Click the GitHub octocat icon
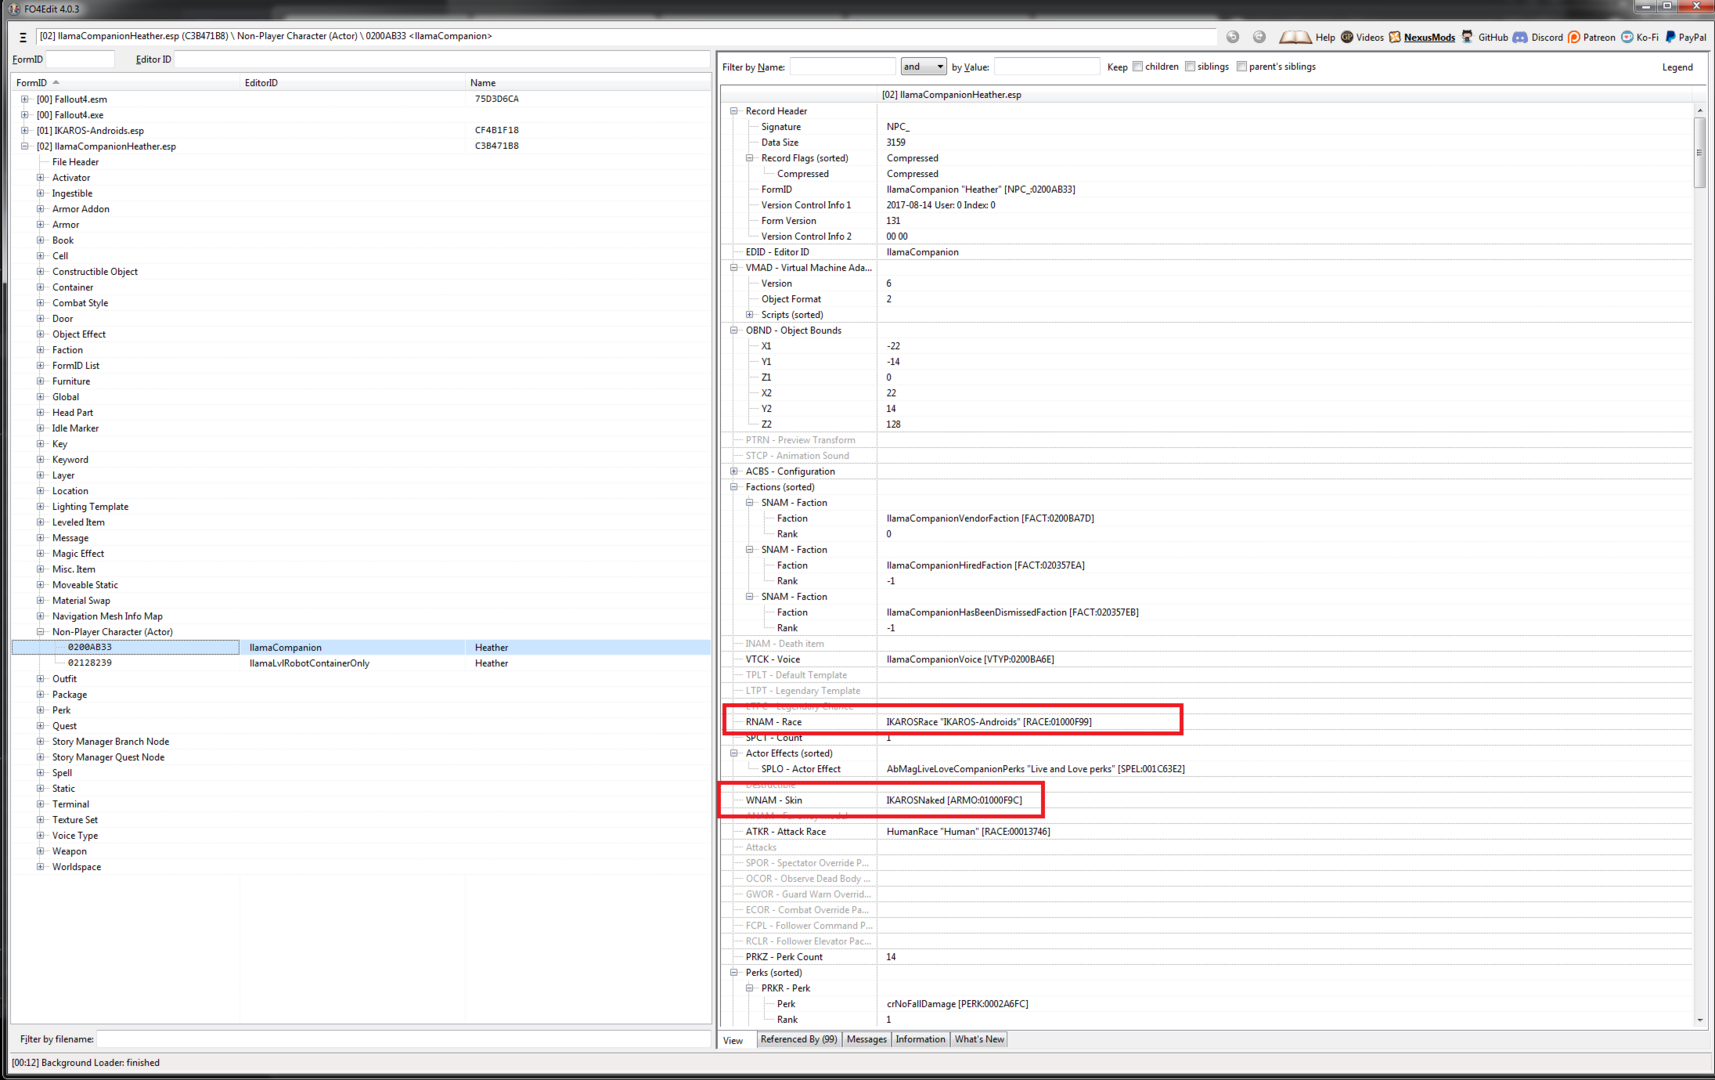This screenshot has width=1715, height=1080. tap(1467, 37)
